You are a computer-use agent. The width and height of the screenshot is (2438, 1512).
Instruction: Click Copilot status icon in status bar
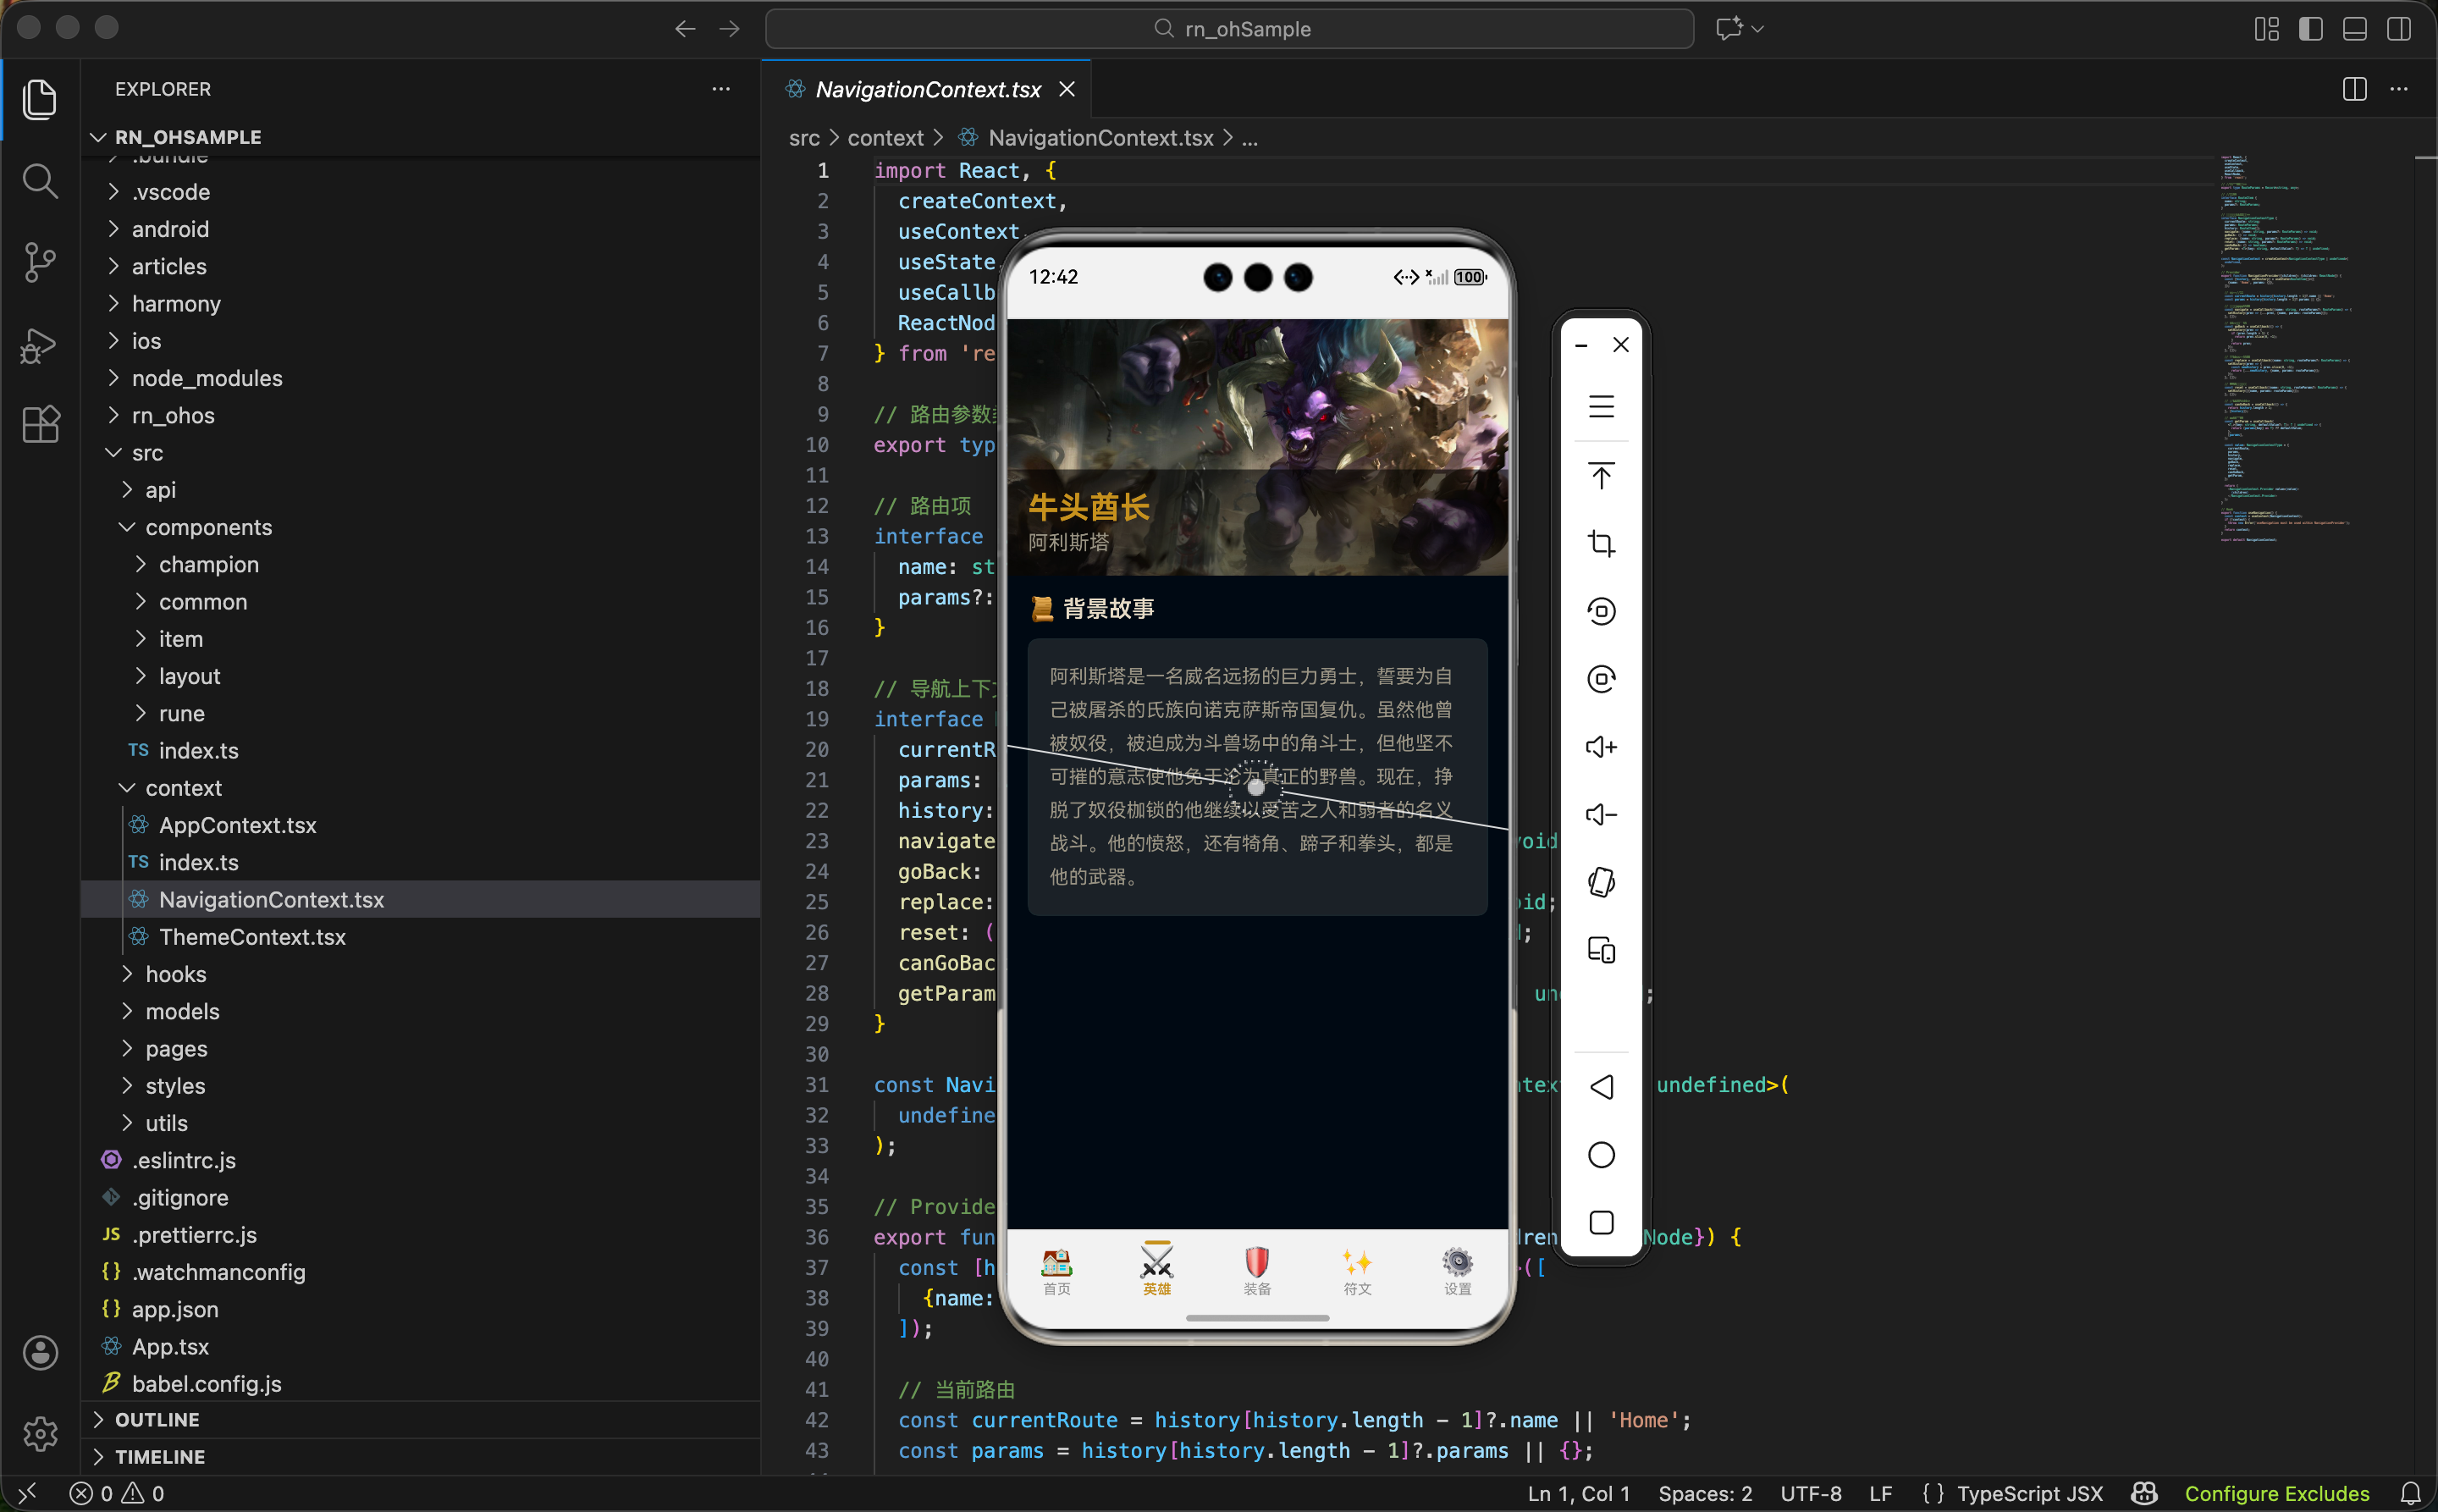[x=2144, y=1493]
